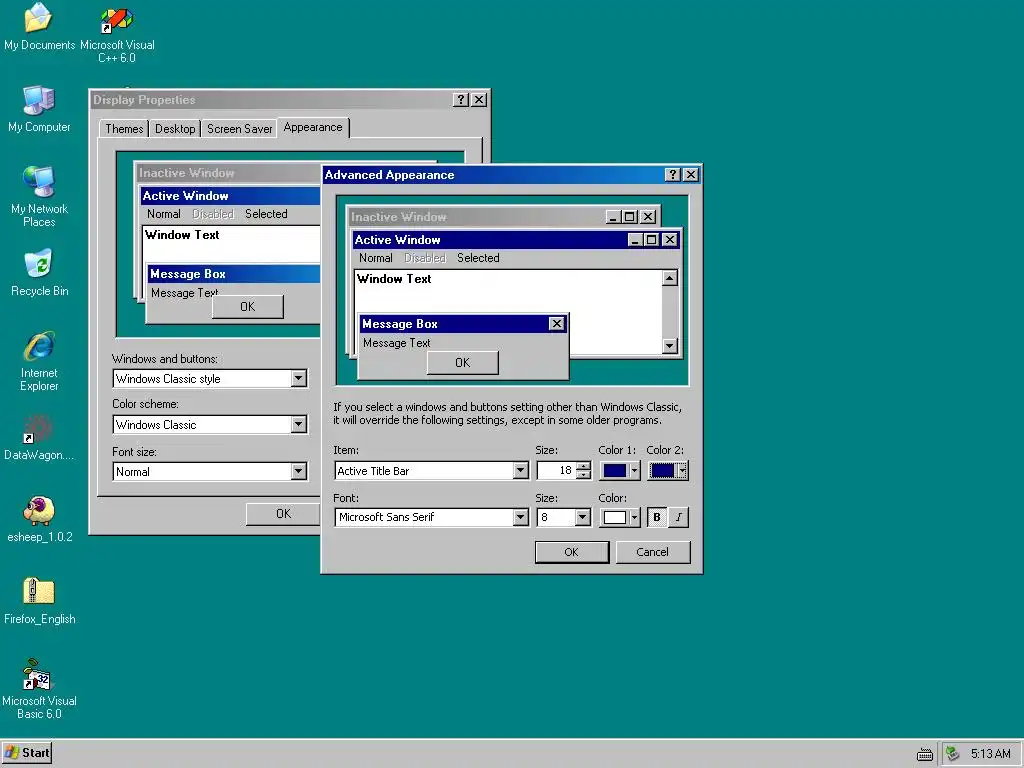Switch to the Themes tab
1024x768 pixels.
point(124,129)
